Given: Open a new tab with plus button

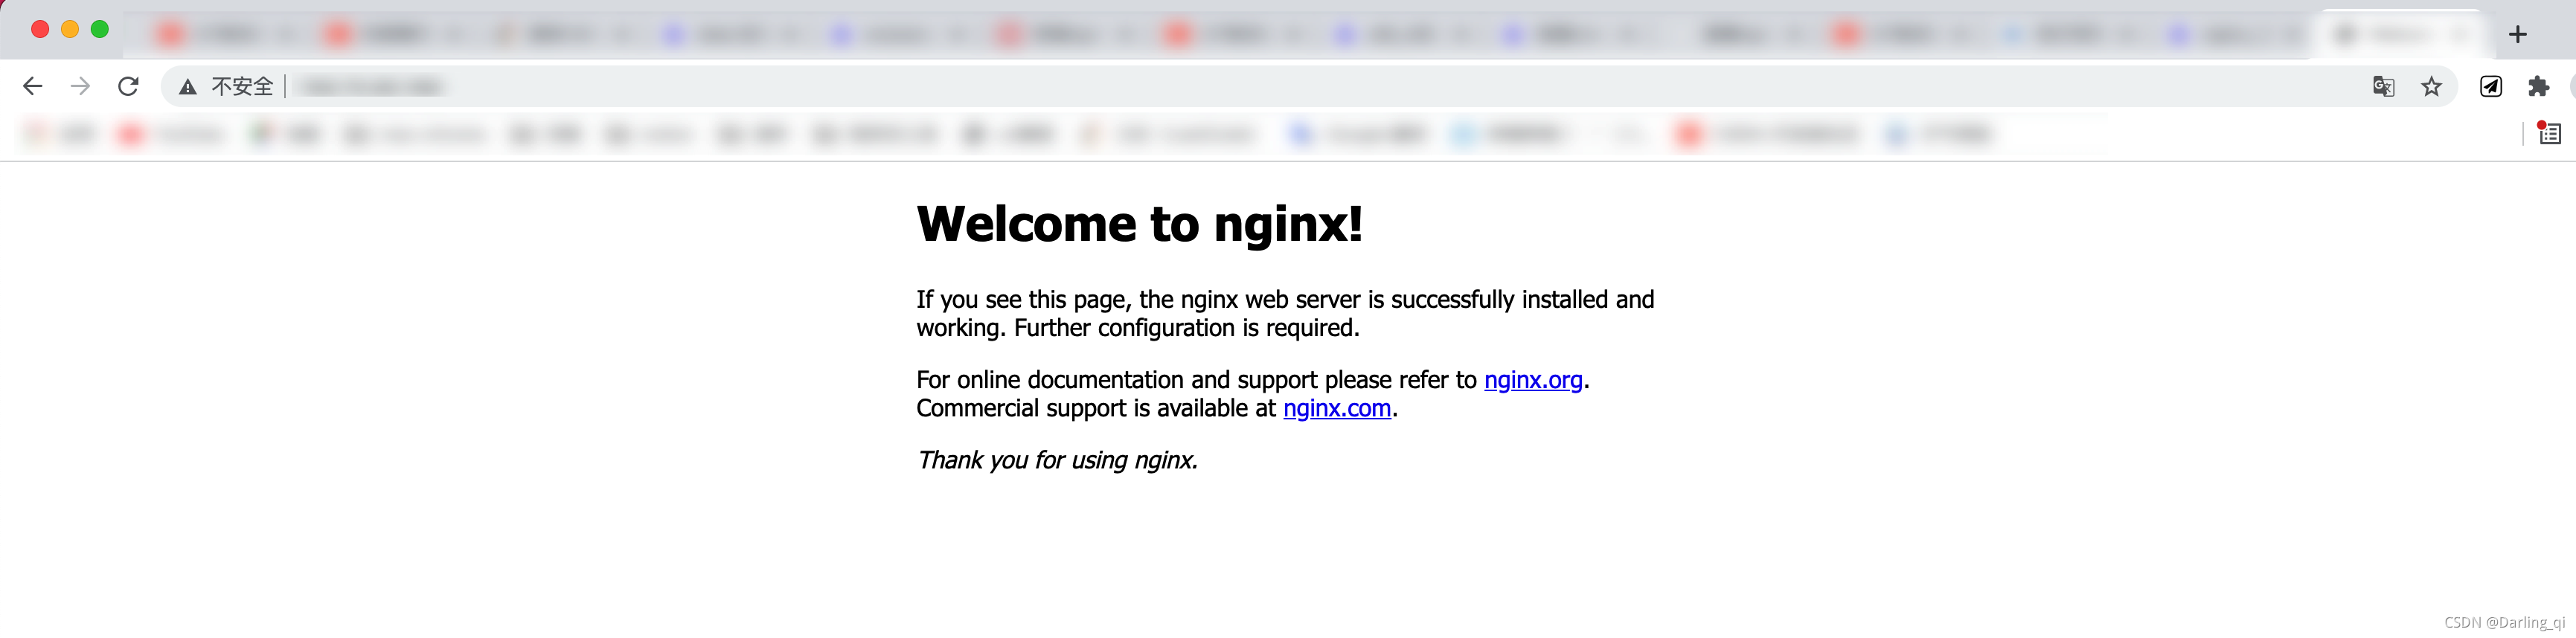Looking at the screenshot, I should 2518,35.
